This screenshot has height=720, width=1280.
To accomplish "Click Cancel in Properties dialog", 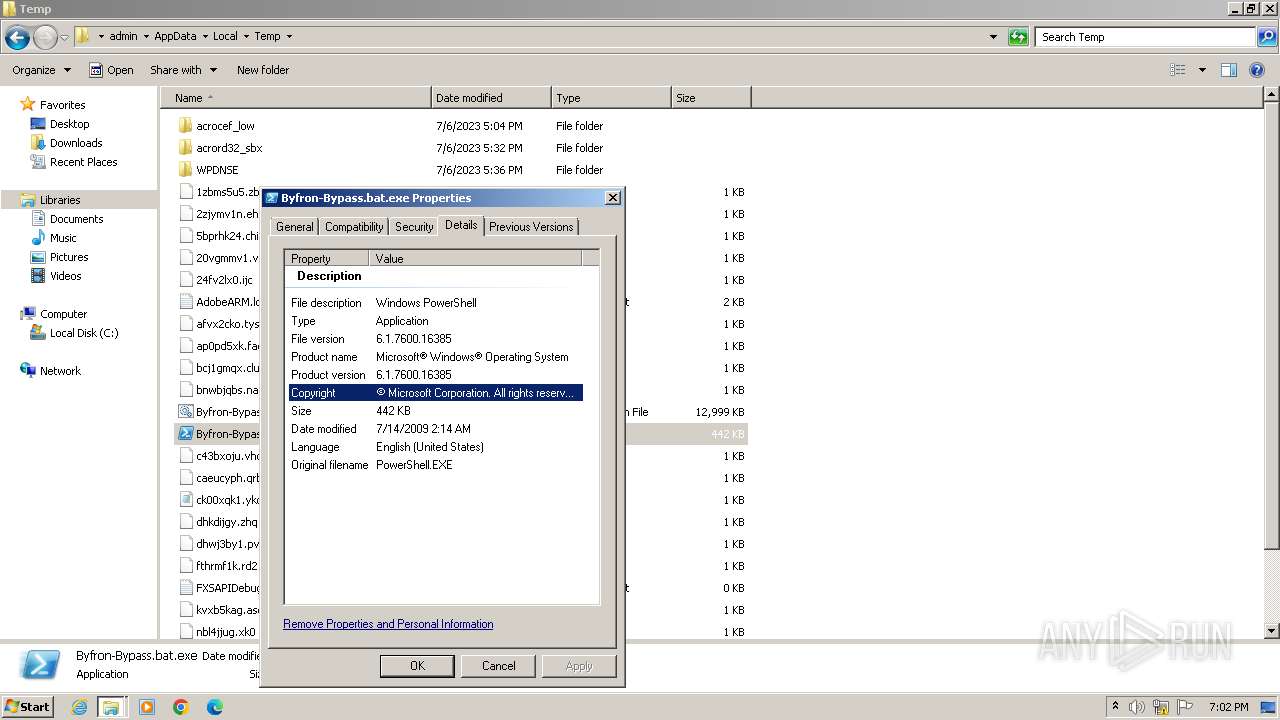I will pos(498,666).
